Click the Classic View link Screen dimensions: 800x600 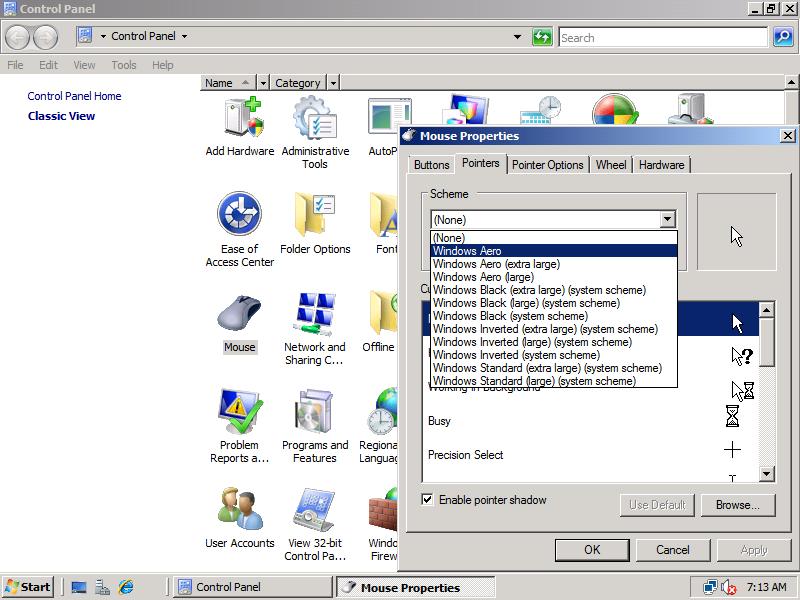click(x=61, y=116)
